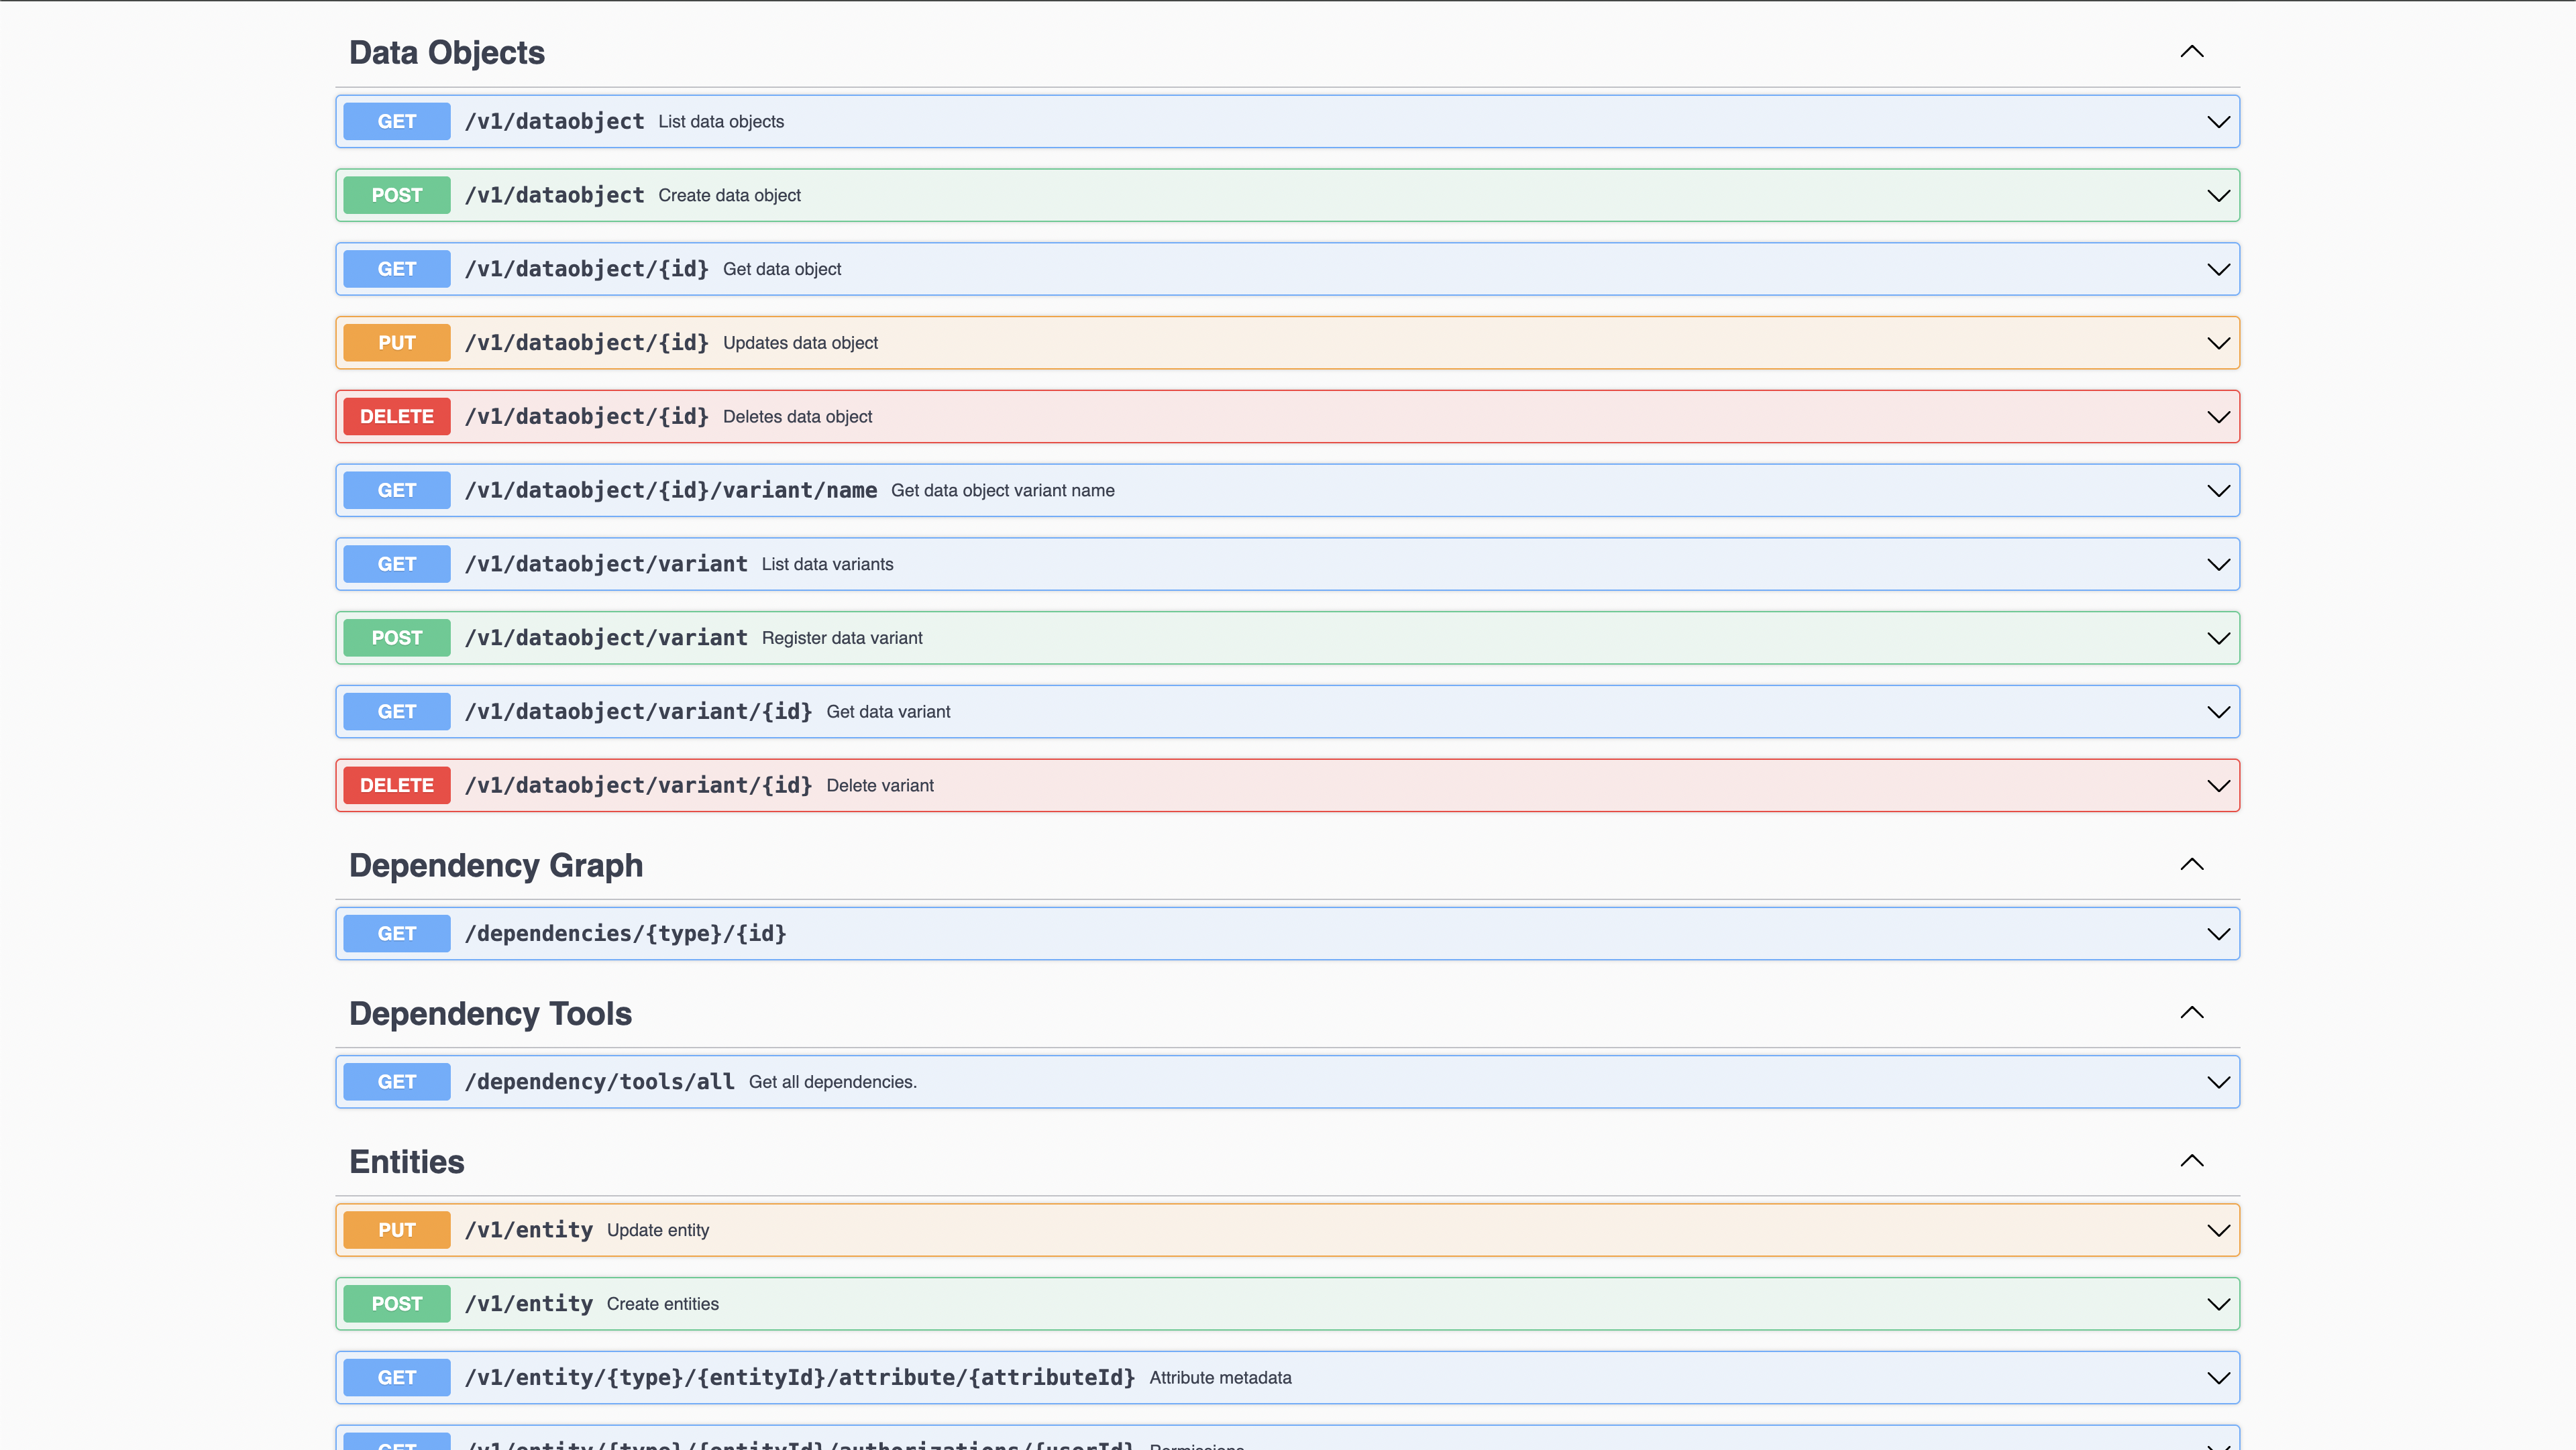Click DELETE badge for Delete variant
Image resolution: width=2576 pixels, height=1450 pixels.
click(396, 786)
